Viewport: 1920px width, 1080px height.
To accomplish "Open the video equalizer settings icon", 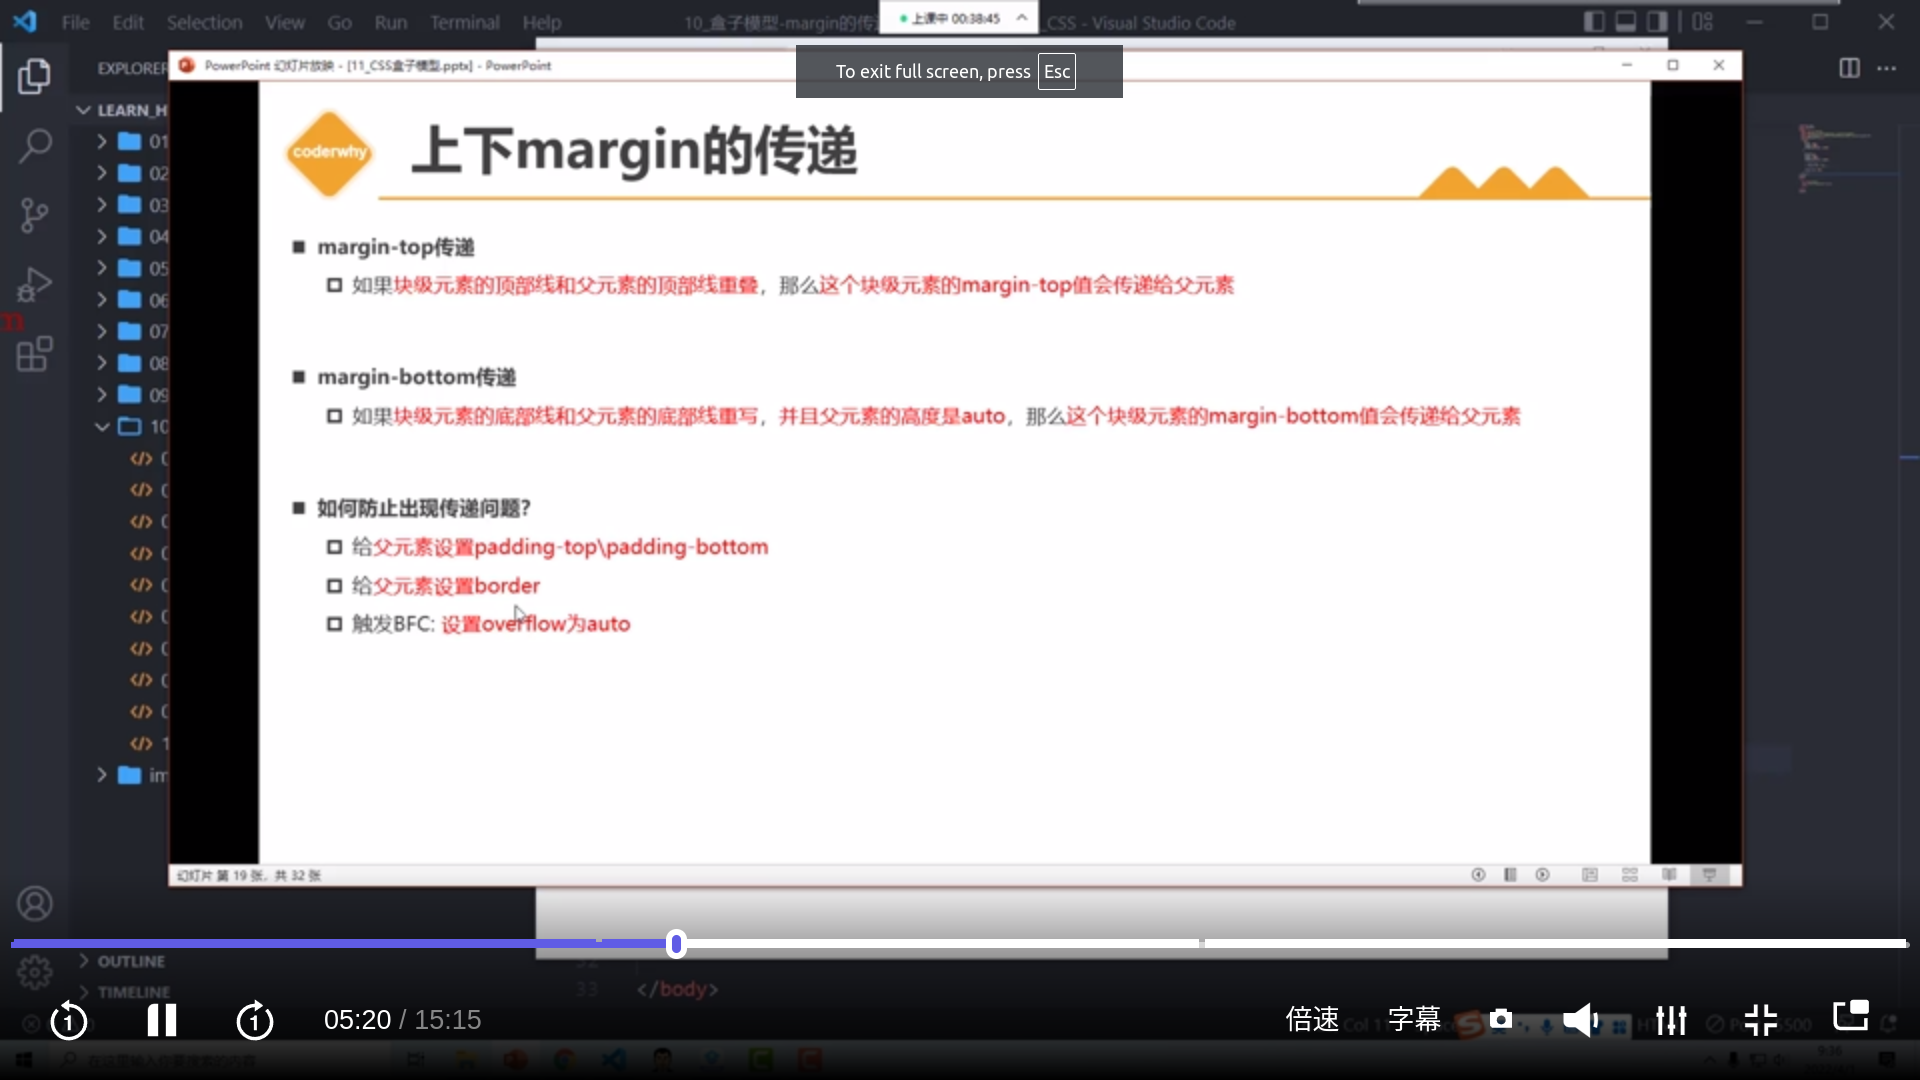I will pyautogui.click(x=1671, y=1020).
